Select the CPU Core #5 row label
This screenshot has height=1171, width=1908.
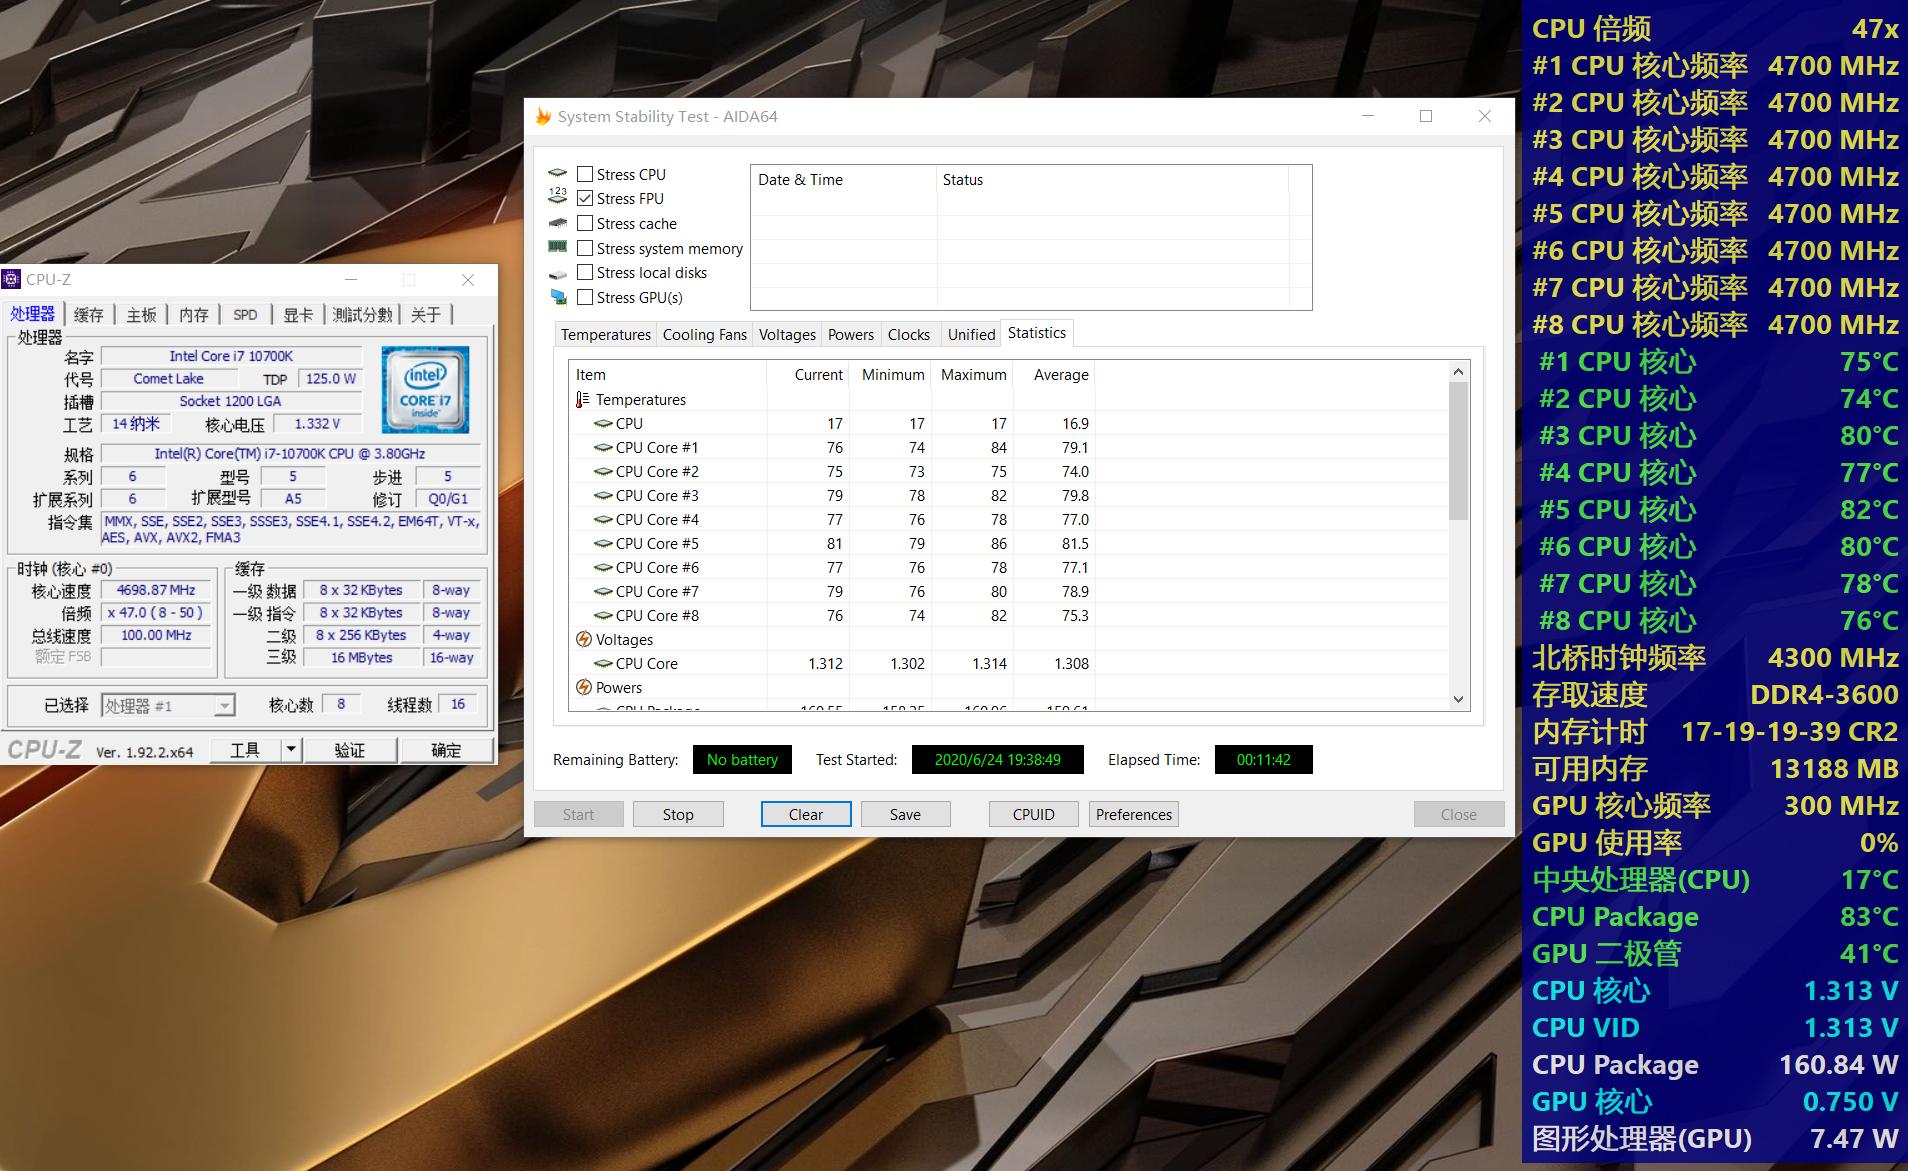pos(657,543)
